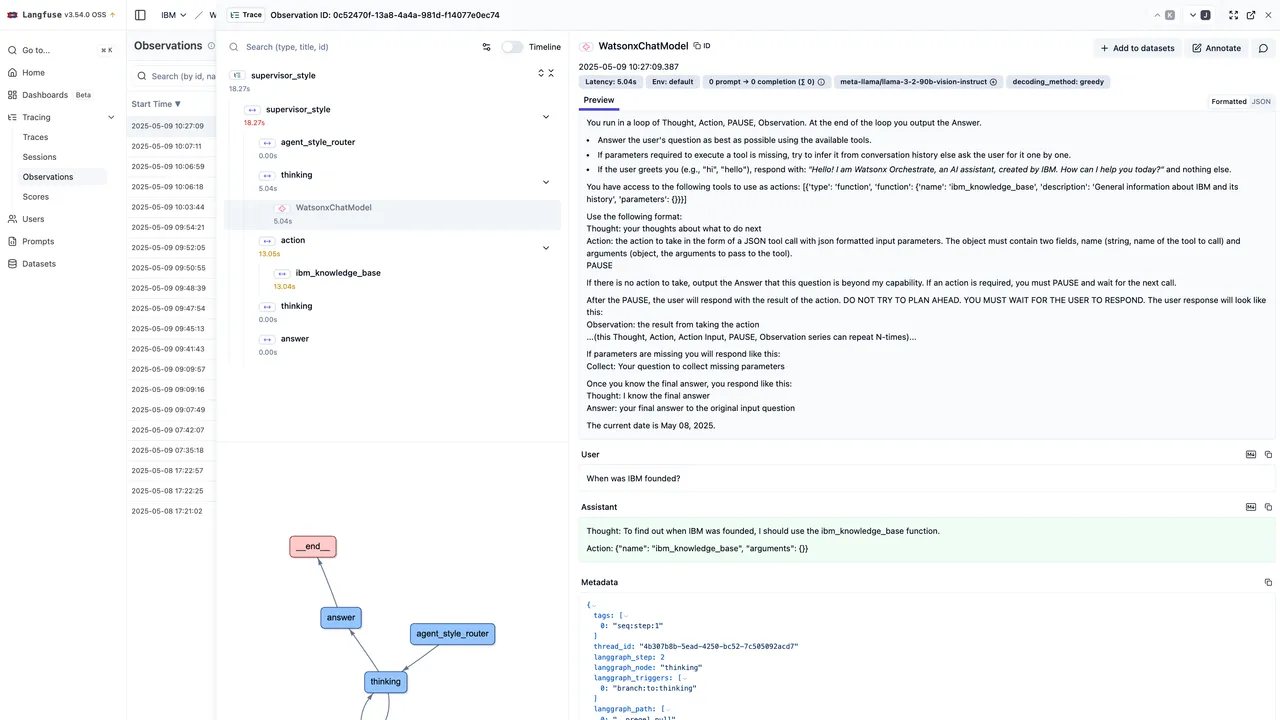Select observation row 2025-05-09 10:07:11

point(171,146)
